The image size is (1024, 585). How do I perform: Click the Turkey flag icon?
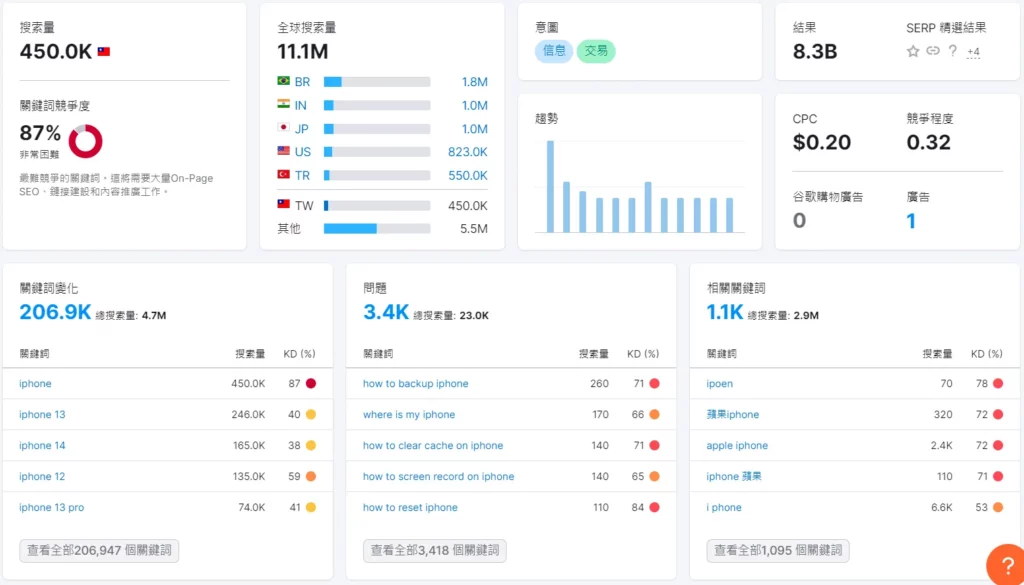[284, 174]
